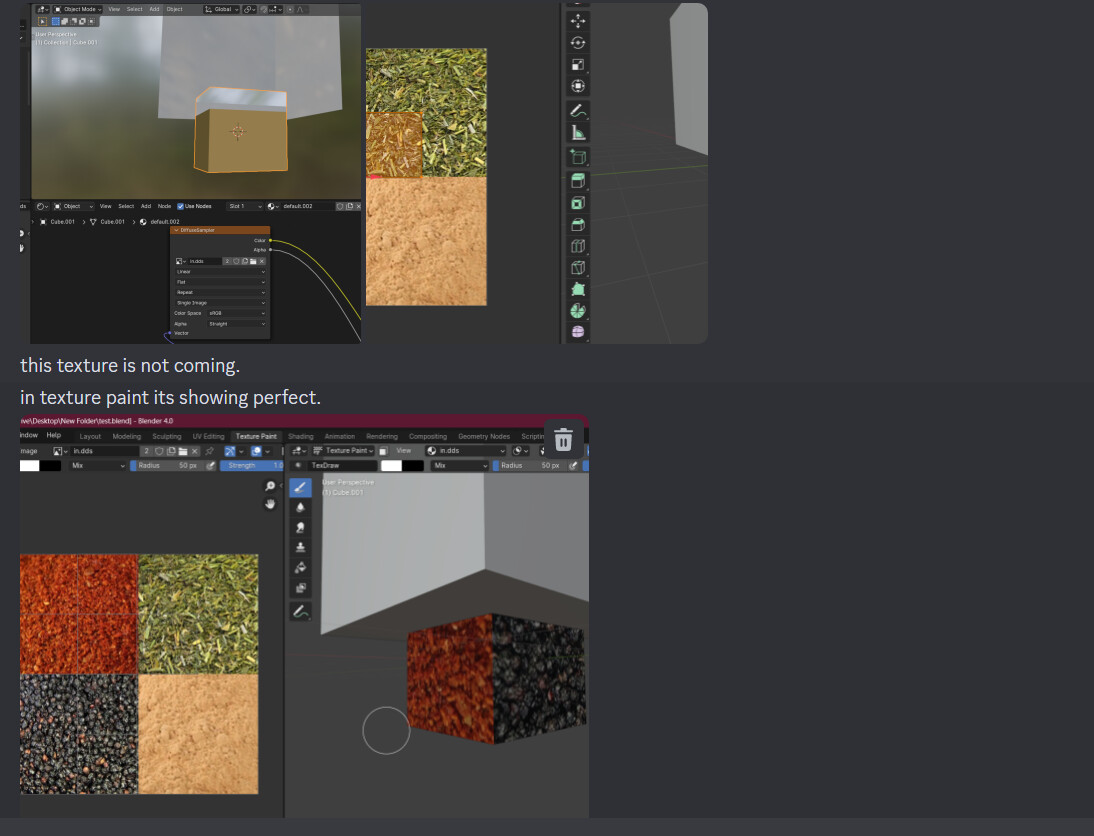This screenshot has height=836, width=1094.
Task: Select the Knife tool icon
Action: (578, 267)
